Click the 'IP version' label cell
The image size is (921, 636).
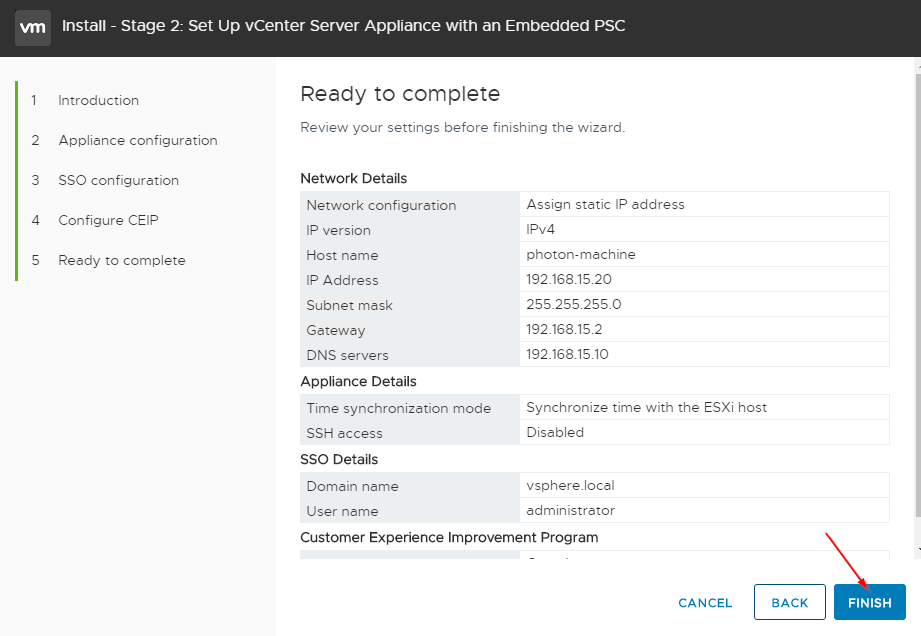click(x=409, y=230)
